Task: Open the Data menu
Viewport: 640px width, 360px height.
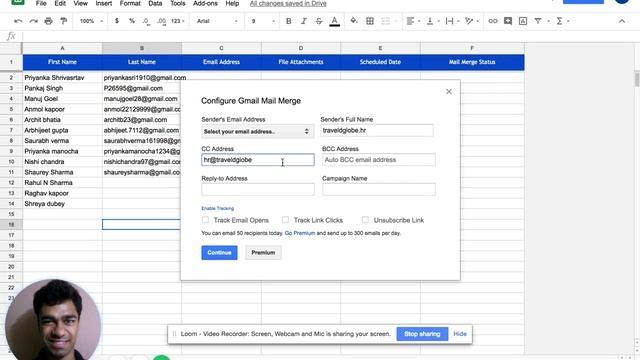Action: point(155,3)
